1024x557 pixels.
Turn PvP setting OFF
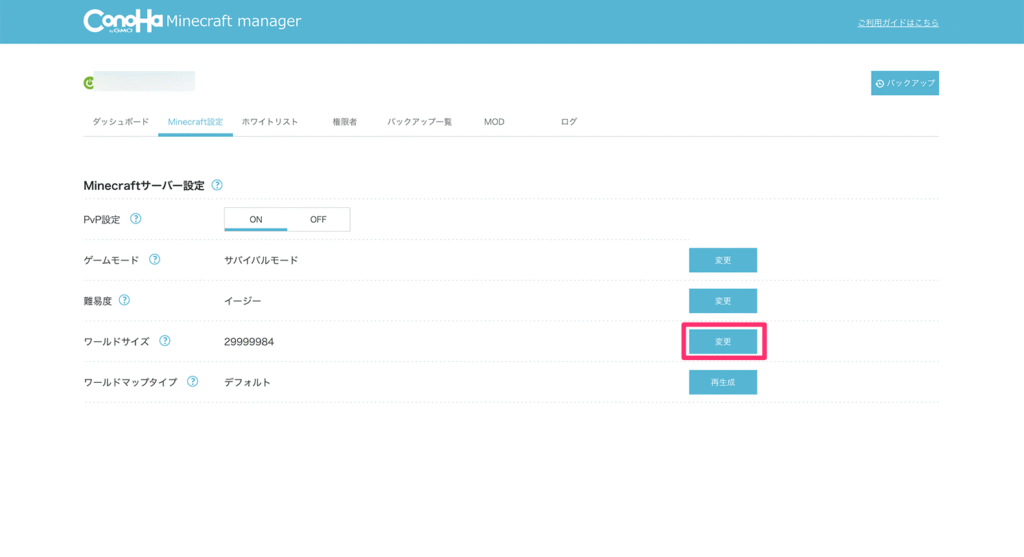click(318, 219)
